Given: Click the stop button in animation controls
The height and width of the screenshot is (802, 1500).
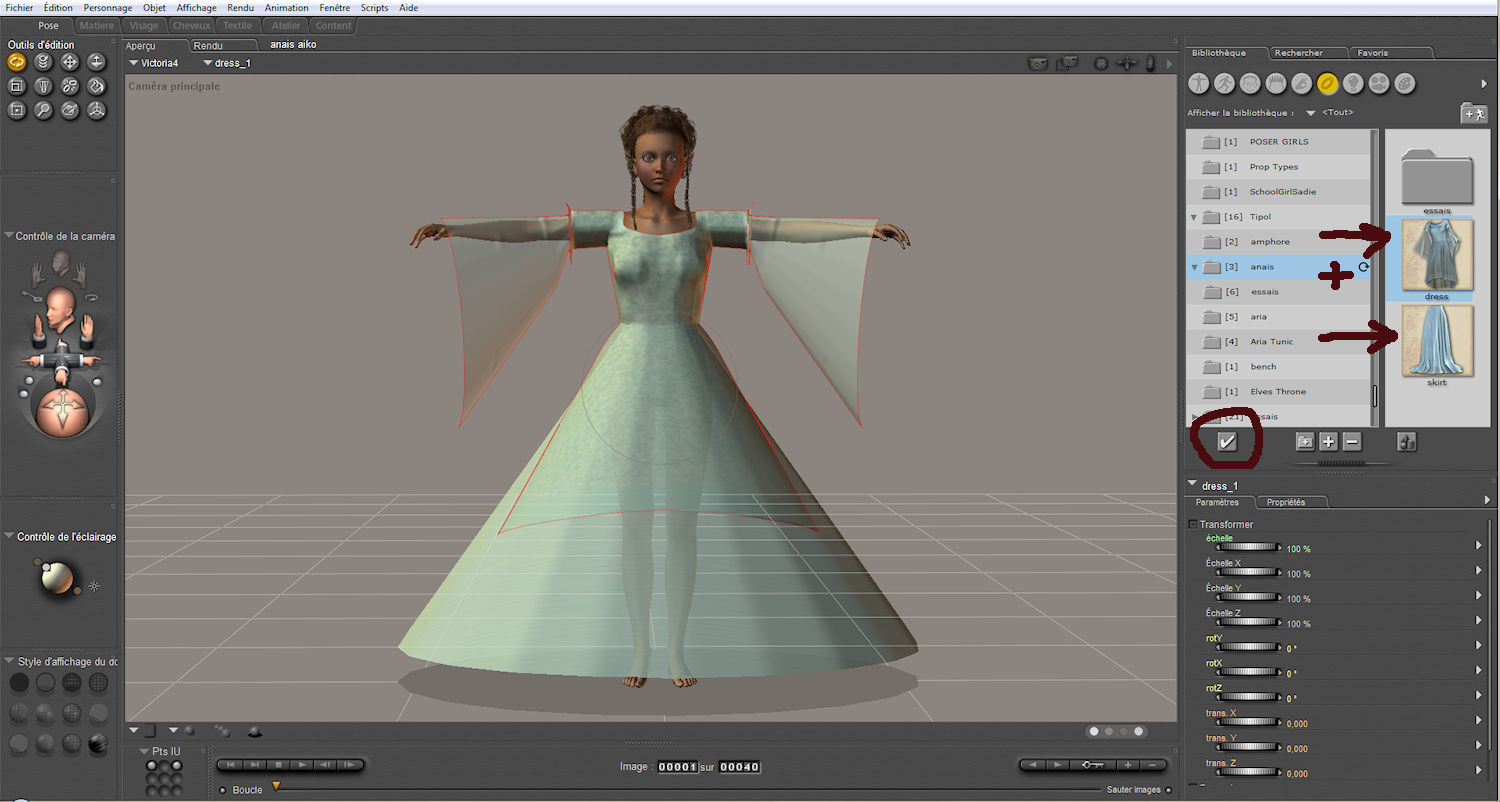Looking at the screenshot, I should (x=279, y=765).
